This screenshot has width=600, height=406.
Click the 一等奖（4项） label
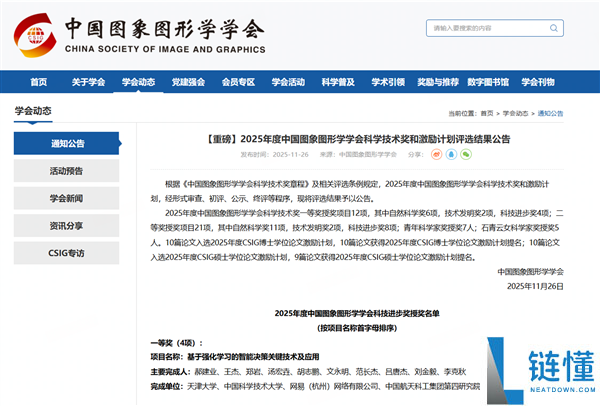pyautogui.click(x=177, y=343)
